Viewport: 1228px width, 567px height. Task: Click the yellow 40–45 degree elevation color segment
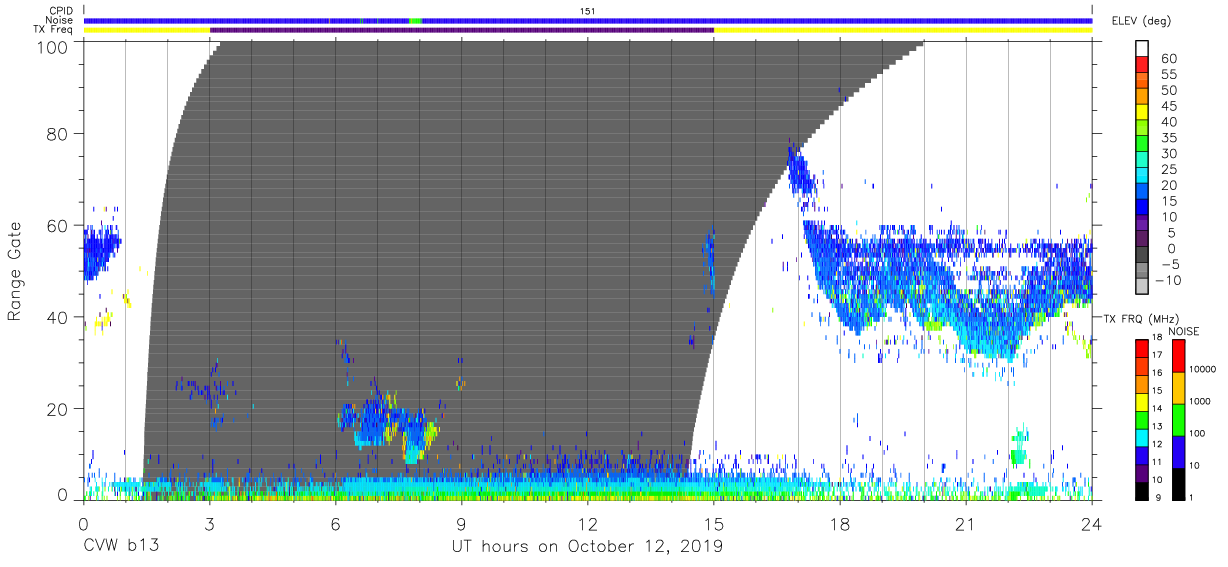pos(1143,114)
